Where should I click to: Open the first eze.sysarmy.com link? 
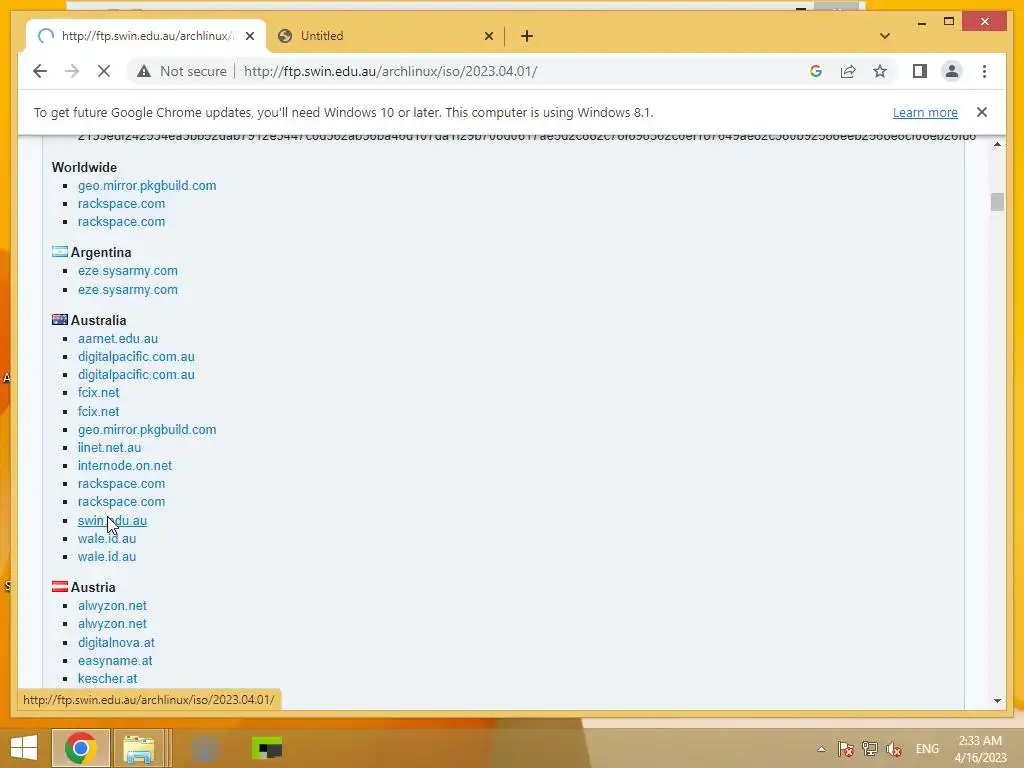[127, 270]
